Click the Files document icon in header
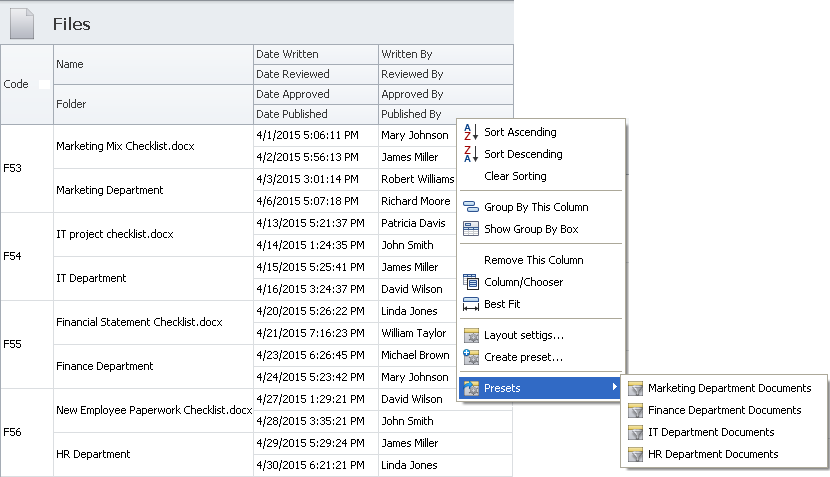The height and width of the screenshot is (477, 830). pos(23,22)
